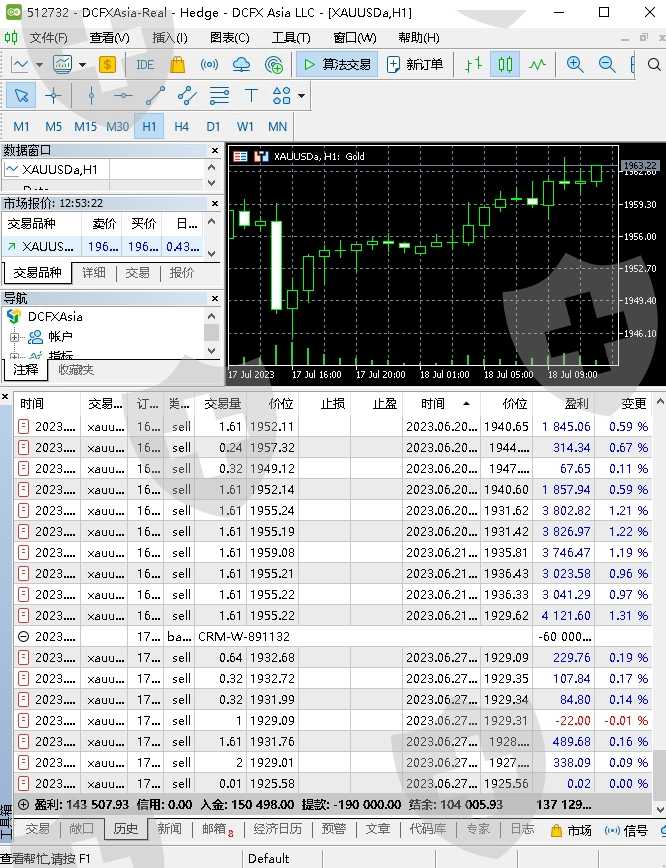The height and width of the screenshot is (868, 666).
Task: Open the IDE (MetaEditor) toolbar icon
Action: click(x=145, y=64)
